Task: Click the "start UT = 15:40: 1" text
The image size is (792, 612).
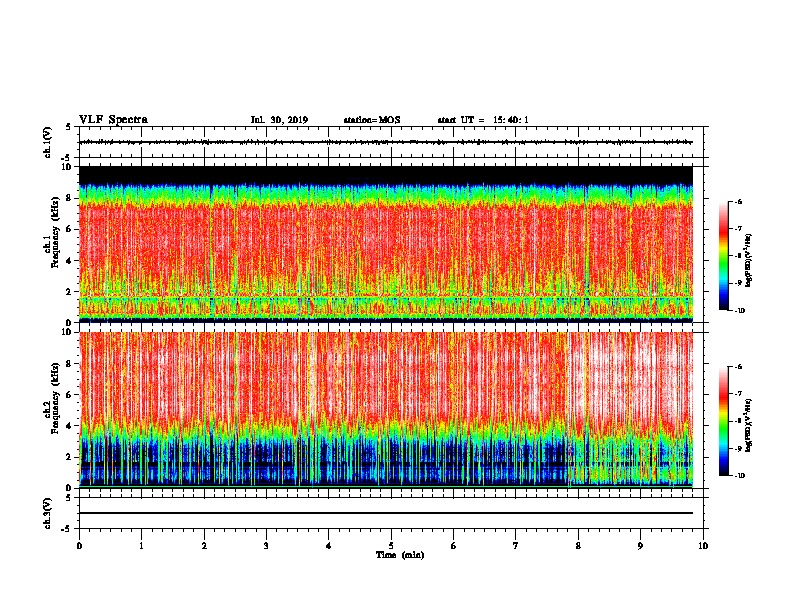Action: pyautogui.click(x=483, y=120)
